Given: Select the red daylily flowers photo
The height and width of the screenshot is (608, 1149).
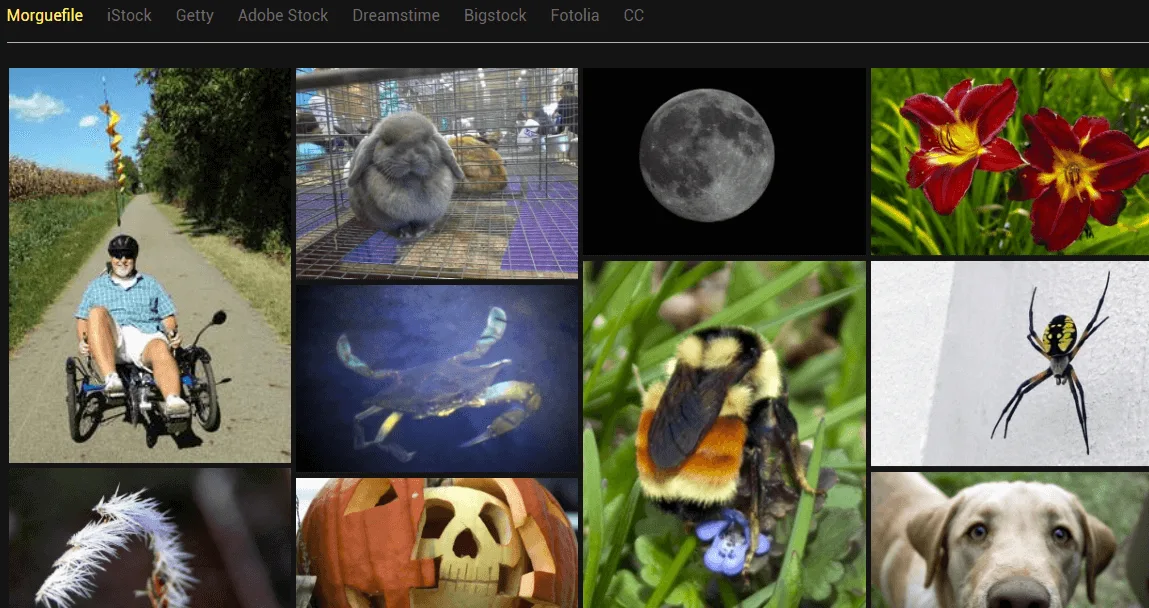Looking at the screenshot, I should pyautogui.click(x=1009, y=161).
